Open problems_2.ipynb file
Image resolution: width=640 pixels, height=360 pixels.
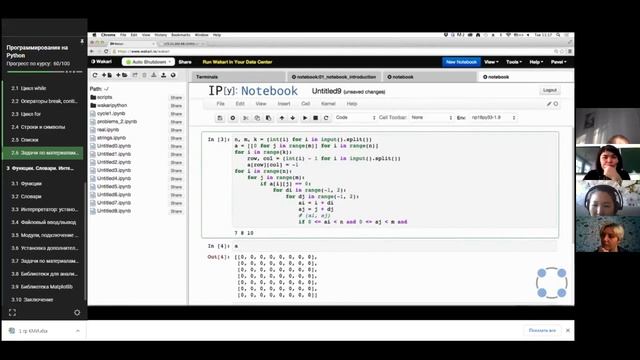tap(117, 122)
